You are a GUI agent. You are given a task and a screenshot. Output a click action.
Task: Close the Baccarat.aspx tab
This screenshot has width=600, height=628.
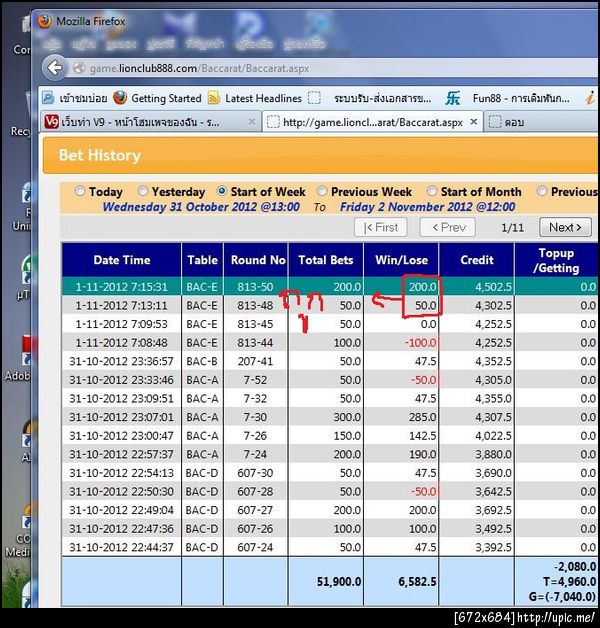point(474,121)
